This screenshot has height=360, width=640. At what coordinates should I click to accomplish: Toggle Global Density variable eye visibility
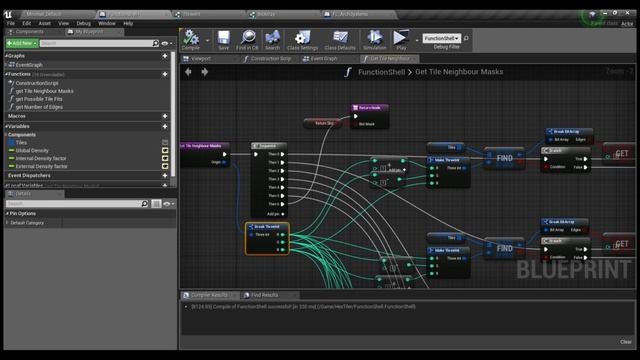tap(165, 150)
